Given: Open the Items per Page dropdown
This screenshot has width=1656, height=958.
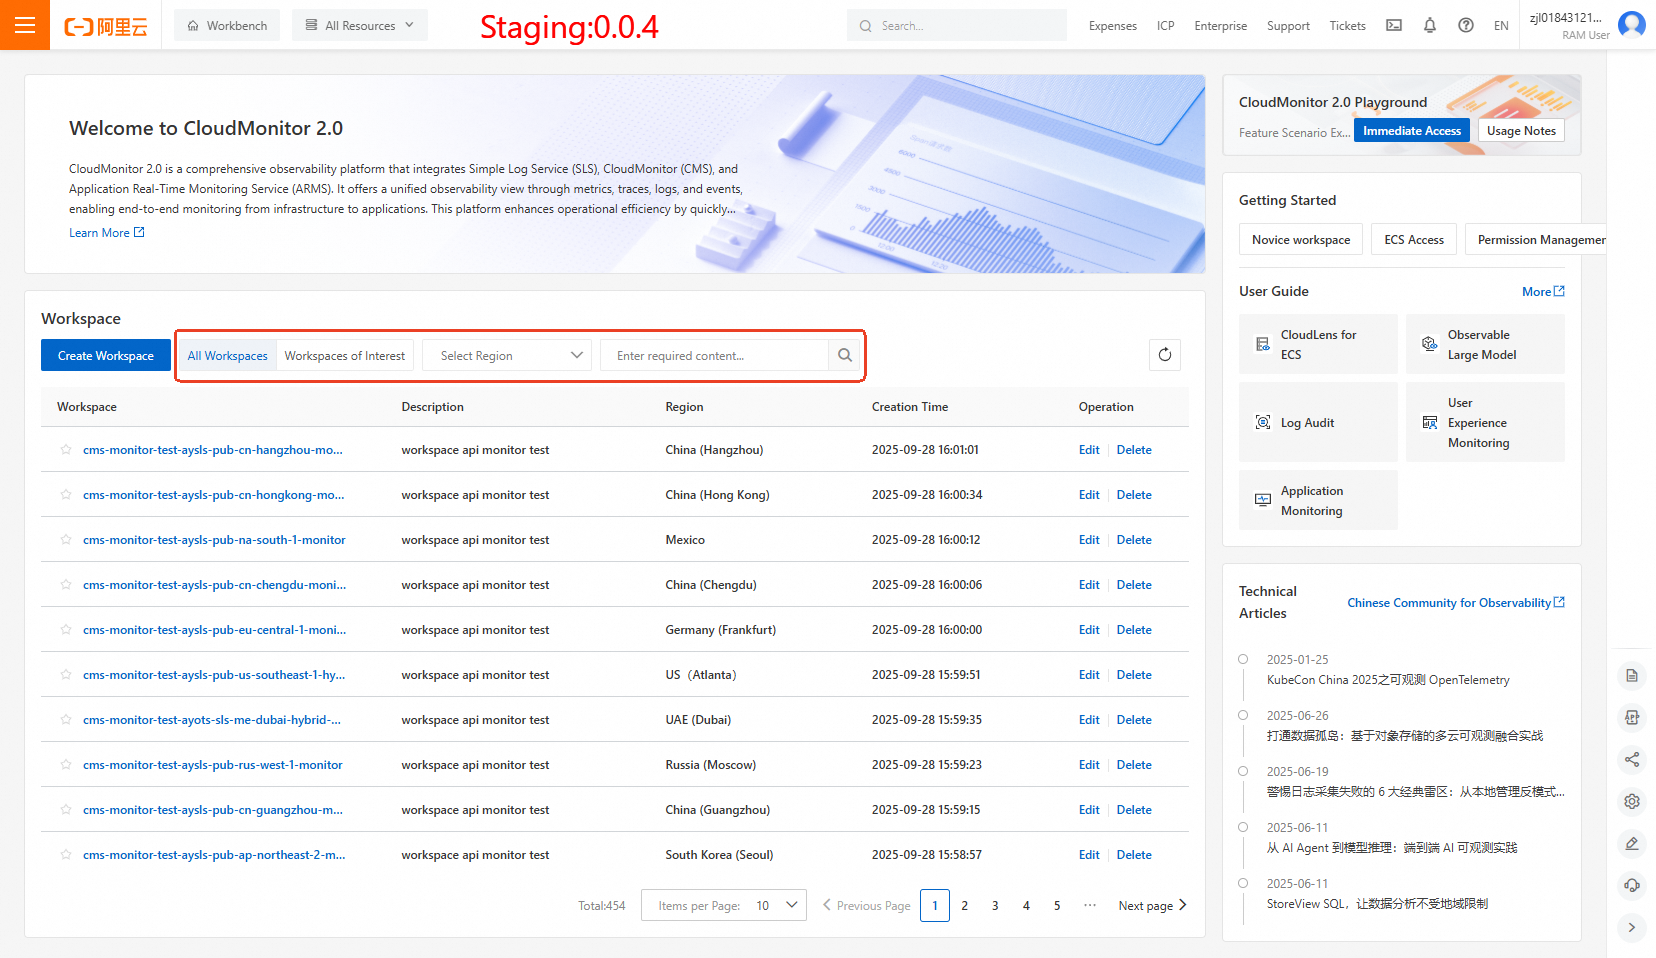Looking at the screenshot, I should [x=724, y=905].
